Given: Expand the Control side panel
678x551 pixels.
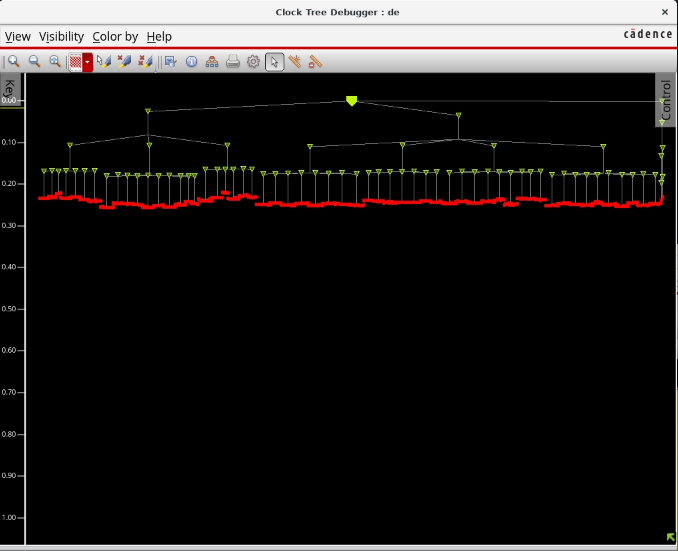Looking at the screenshot, I should 666,100.
